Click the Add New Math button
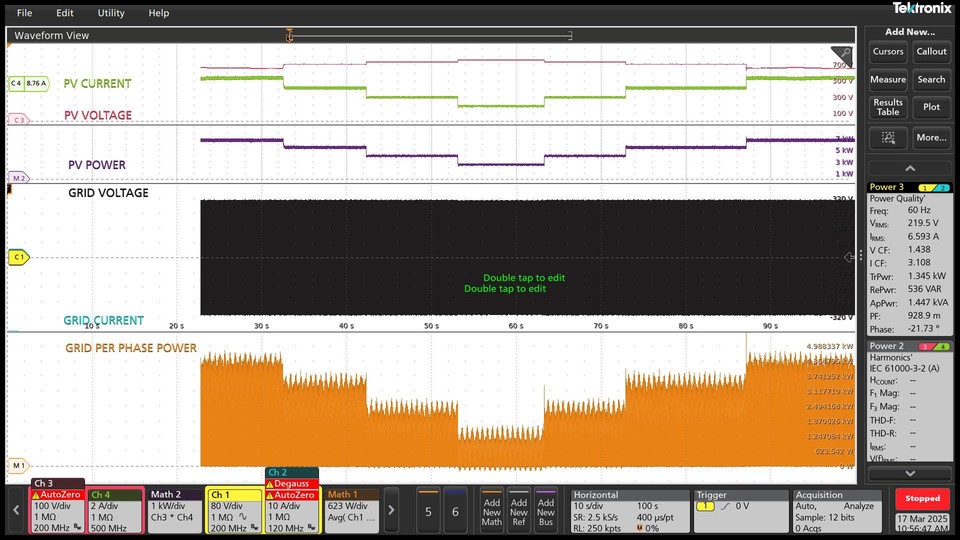Screen dimensions: 960x540 click(x=491, y=510)
